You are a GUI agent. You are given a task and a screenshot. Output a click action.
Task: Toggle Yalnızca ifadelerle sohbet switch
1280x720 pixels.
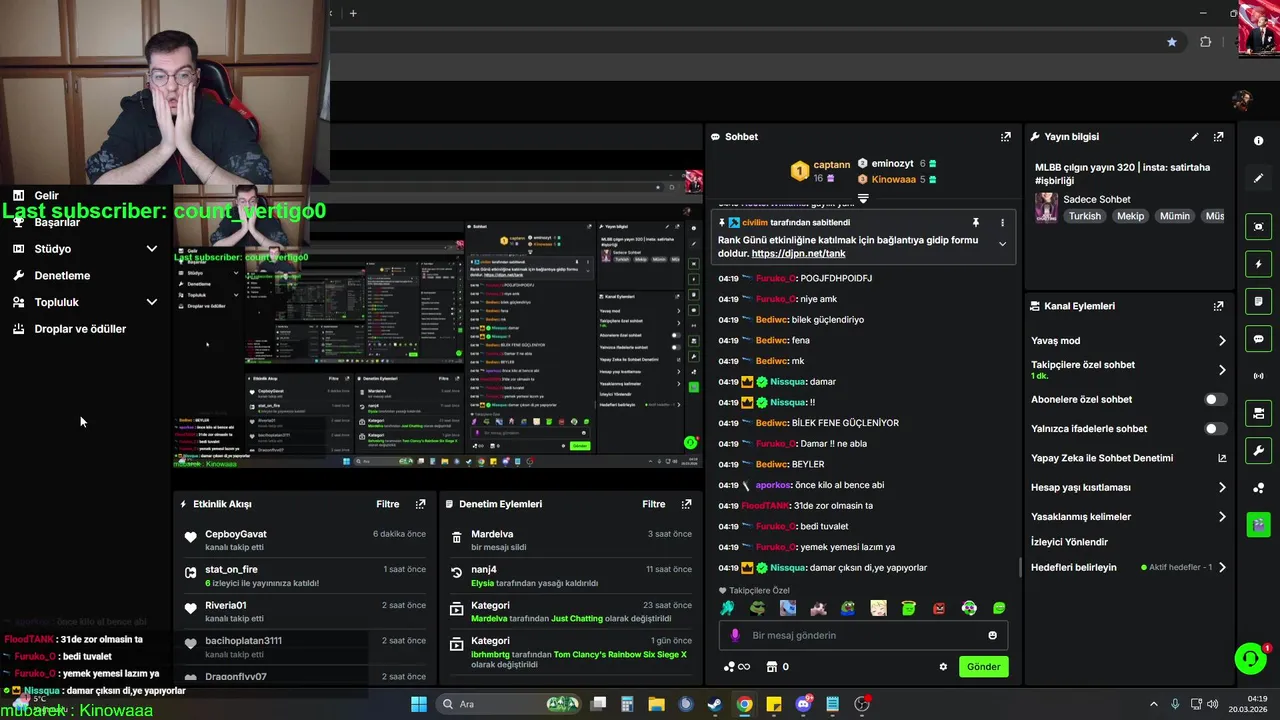pos(1215,429)
